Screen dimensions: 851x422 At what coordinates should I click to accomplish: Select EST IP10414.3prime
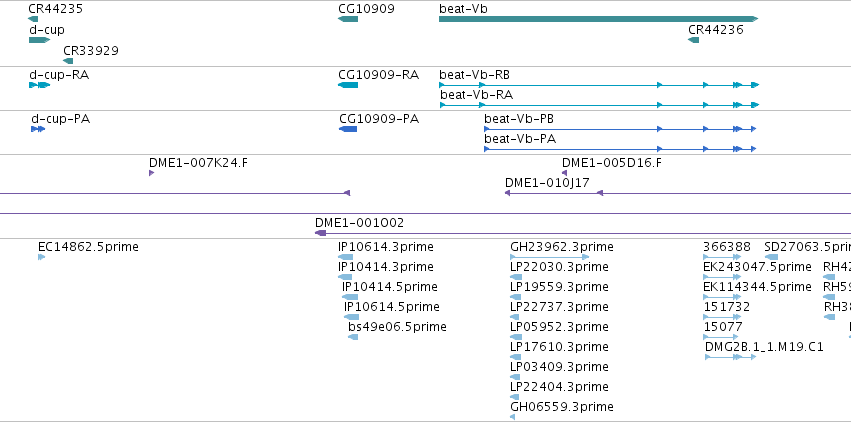[x=345, y=277]
